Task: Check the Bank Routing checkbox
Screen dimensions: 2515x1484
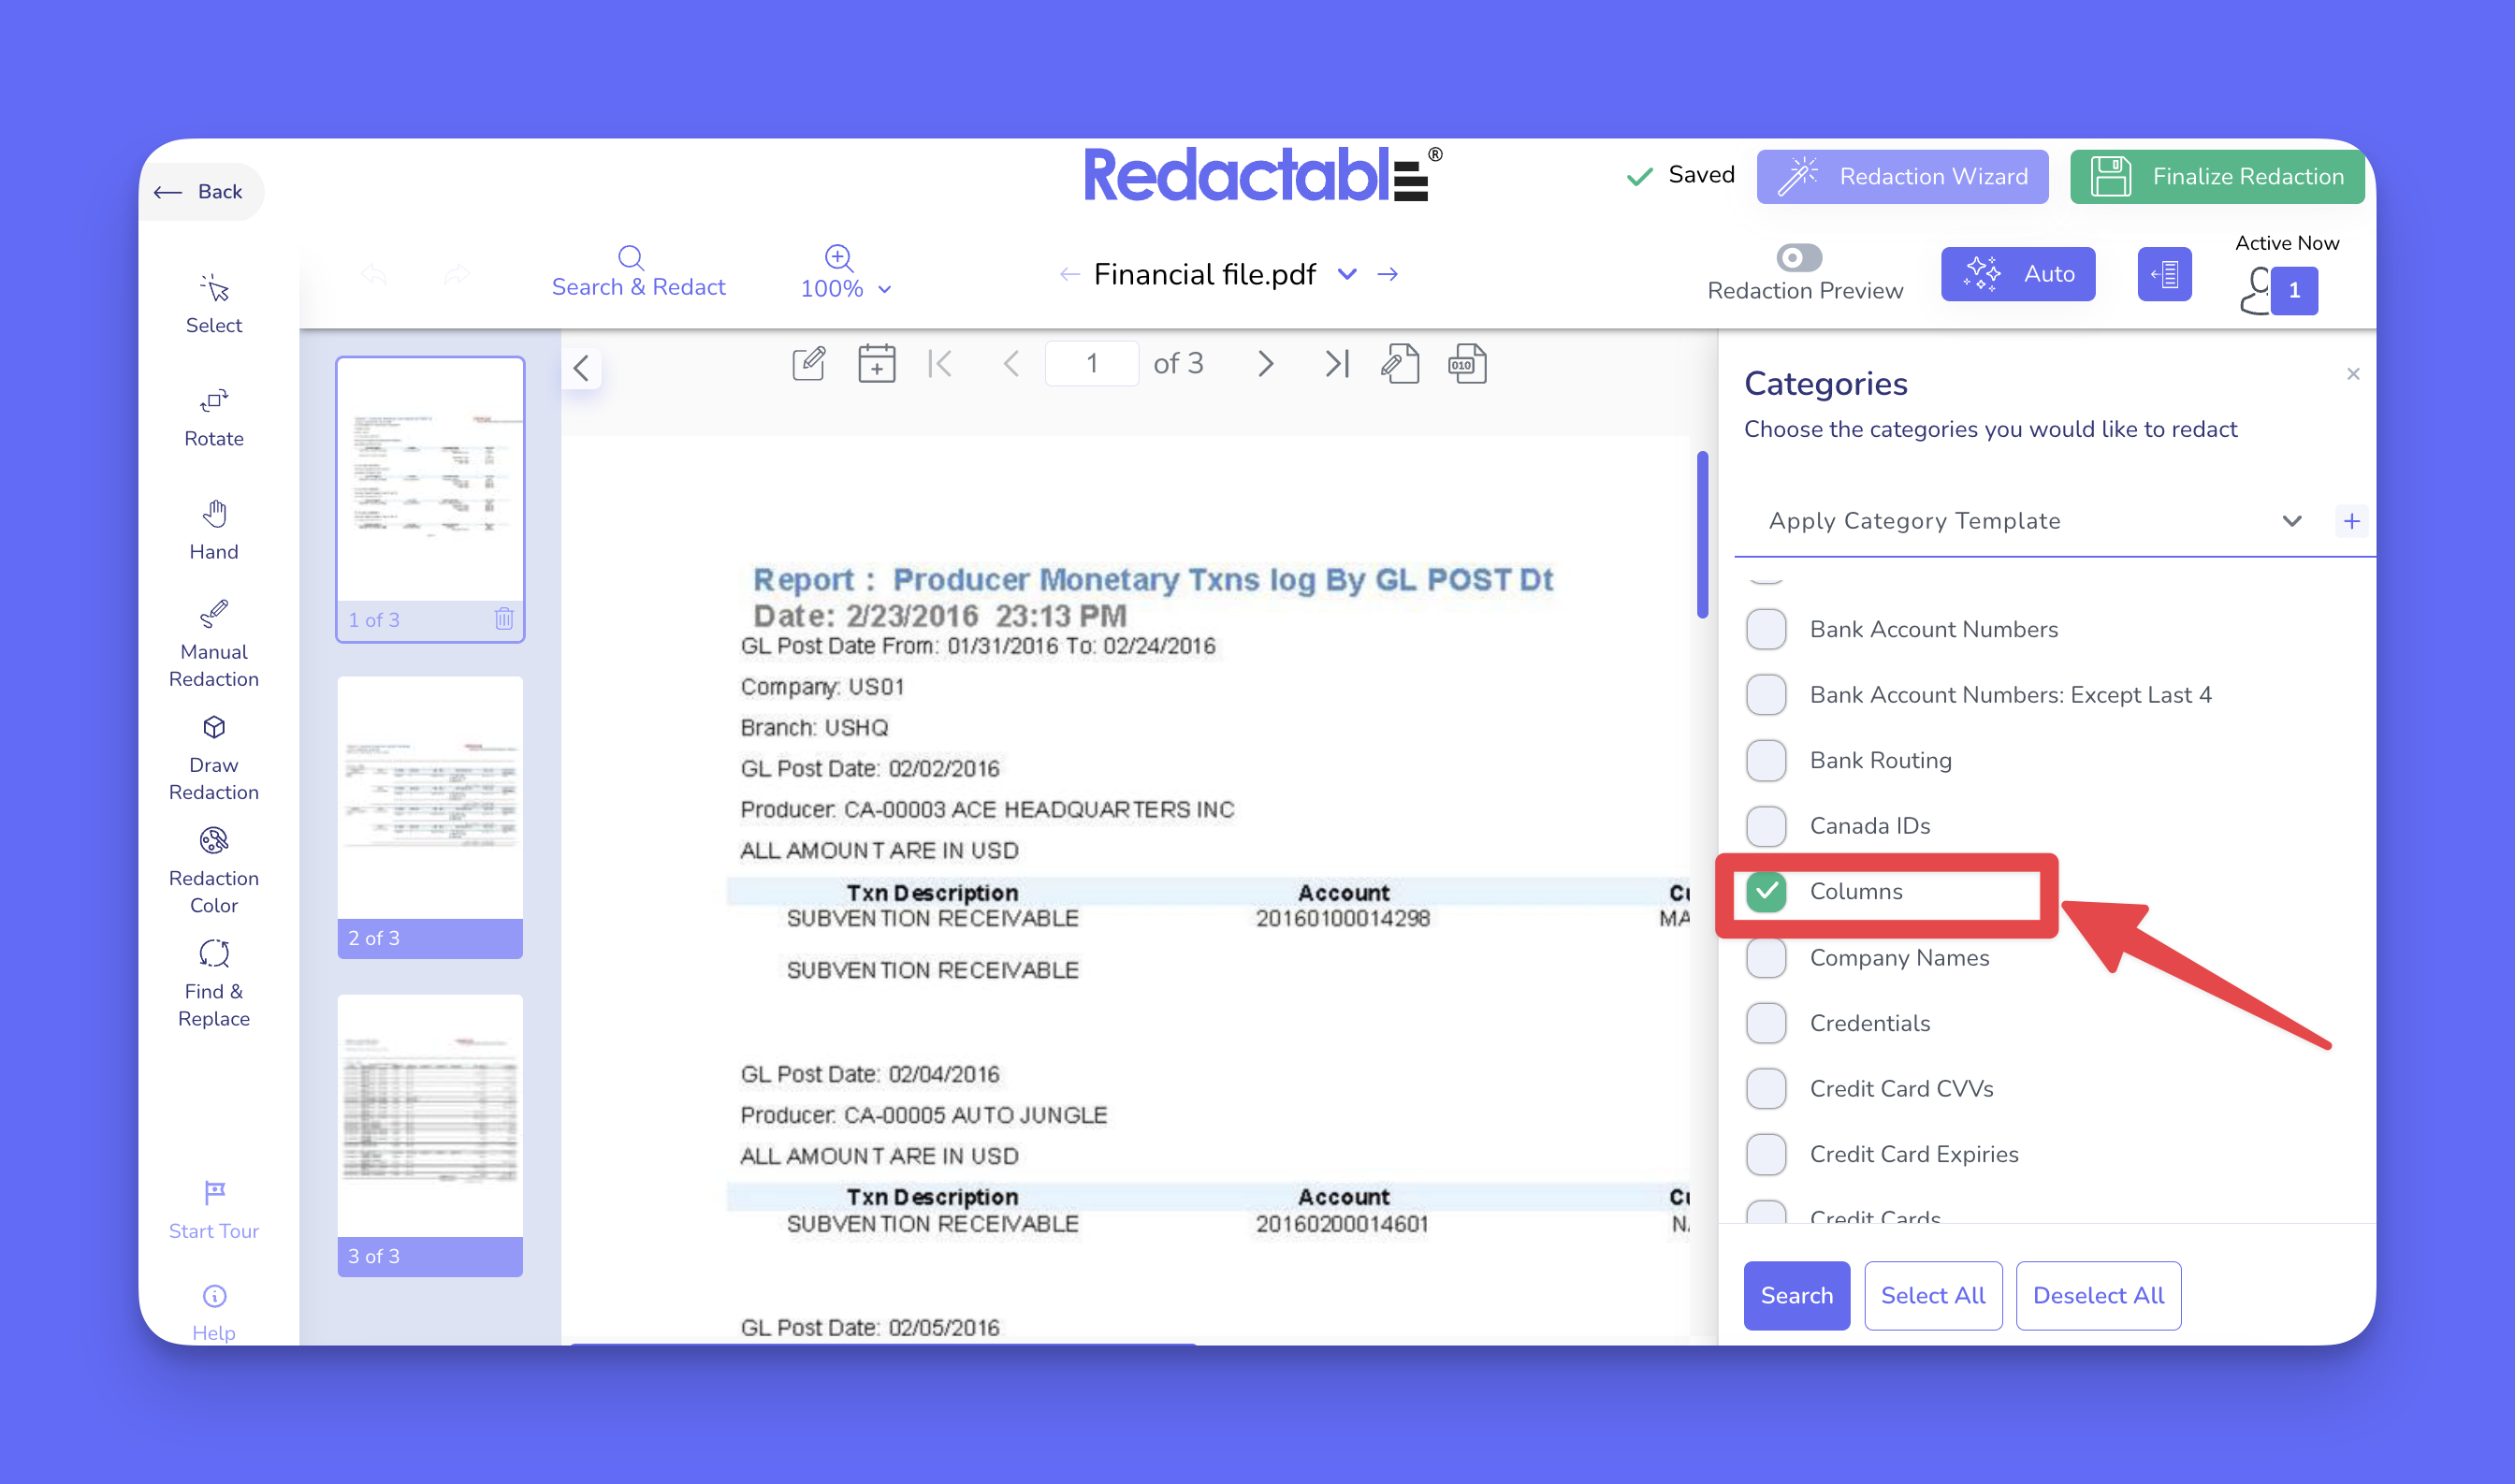Action: pyautogui.click(x=1765, y=760)
